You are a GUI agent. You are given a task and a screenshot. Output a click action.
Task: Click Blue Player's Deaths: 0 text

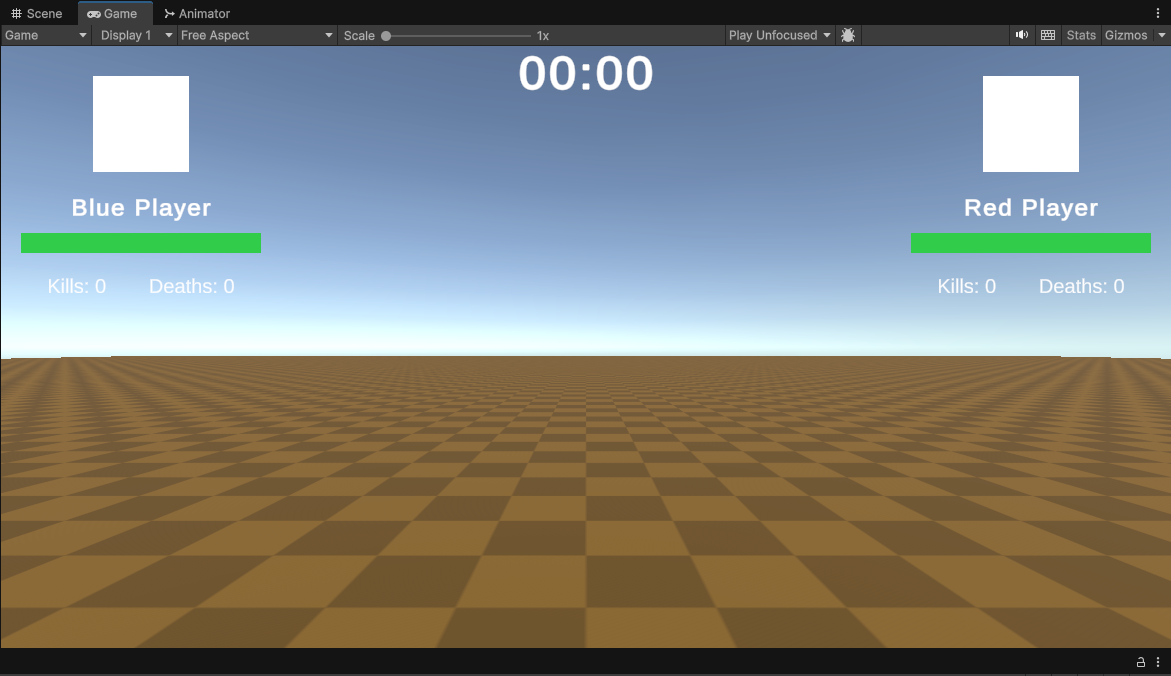(x=192, y=286)
